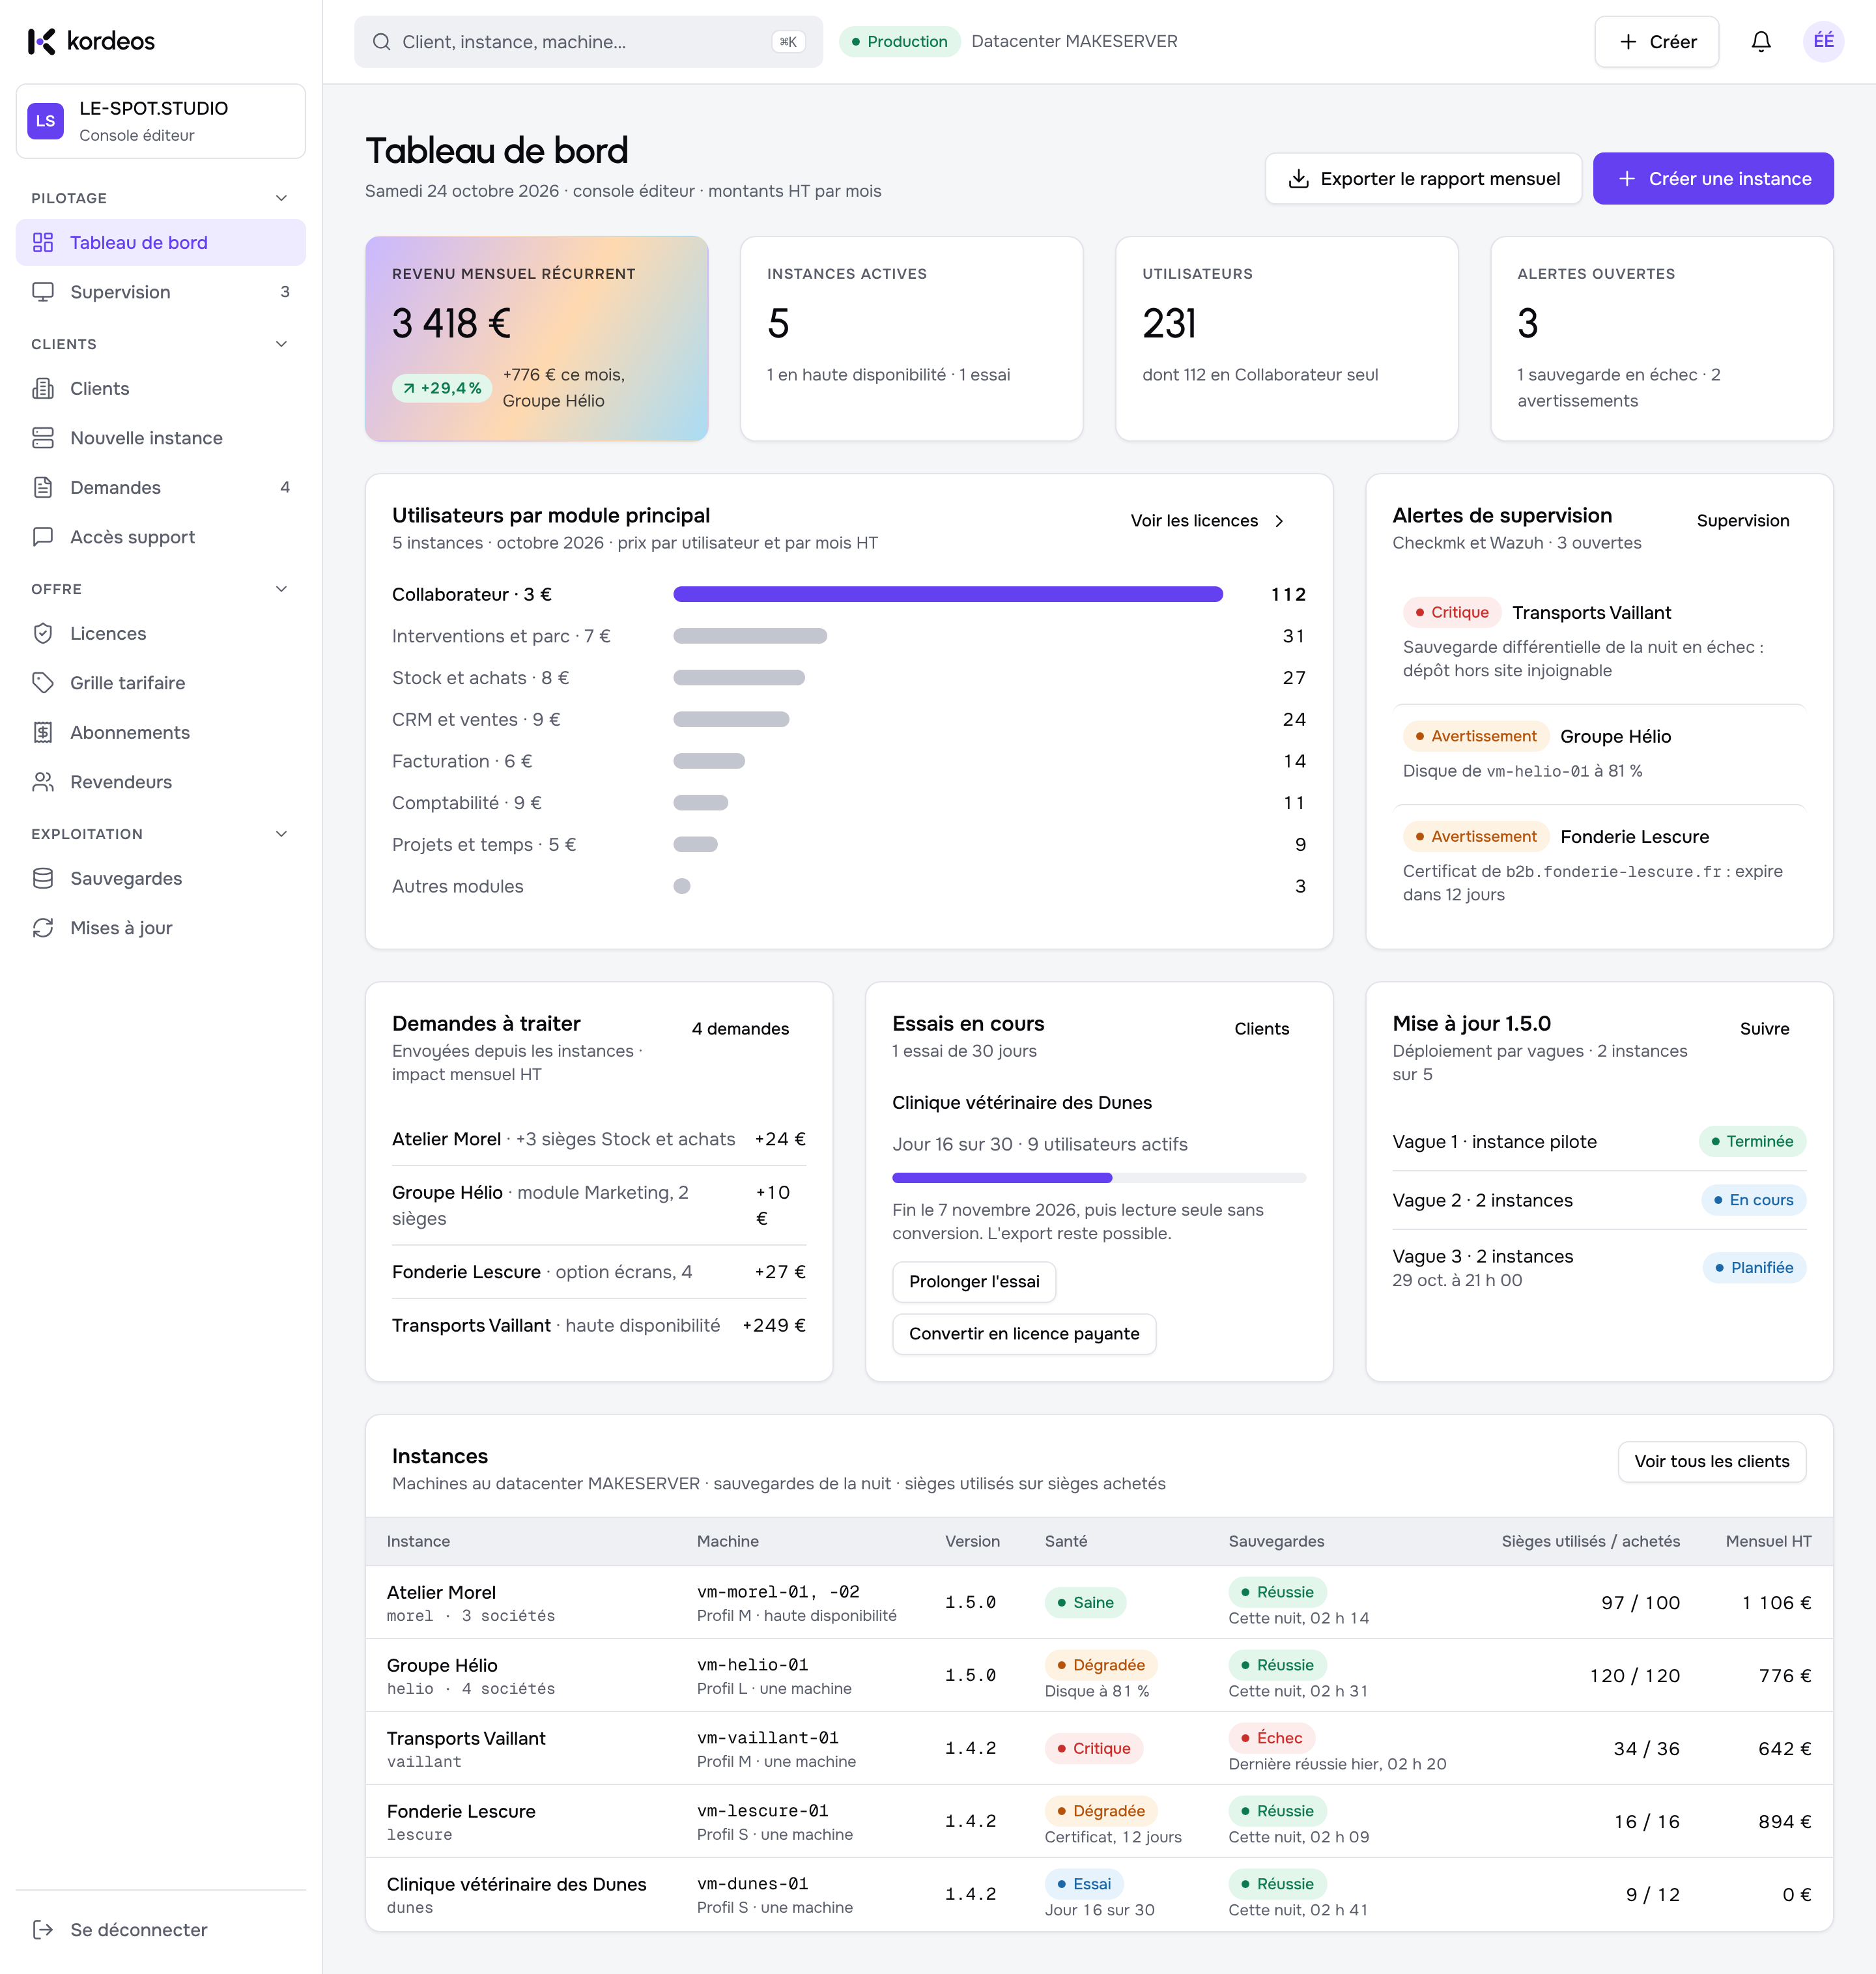The image size is (1876, 1974).
Task: Open Supervision from the sidebar monitor icon
Action: click(43, 292)
